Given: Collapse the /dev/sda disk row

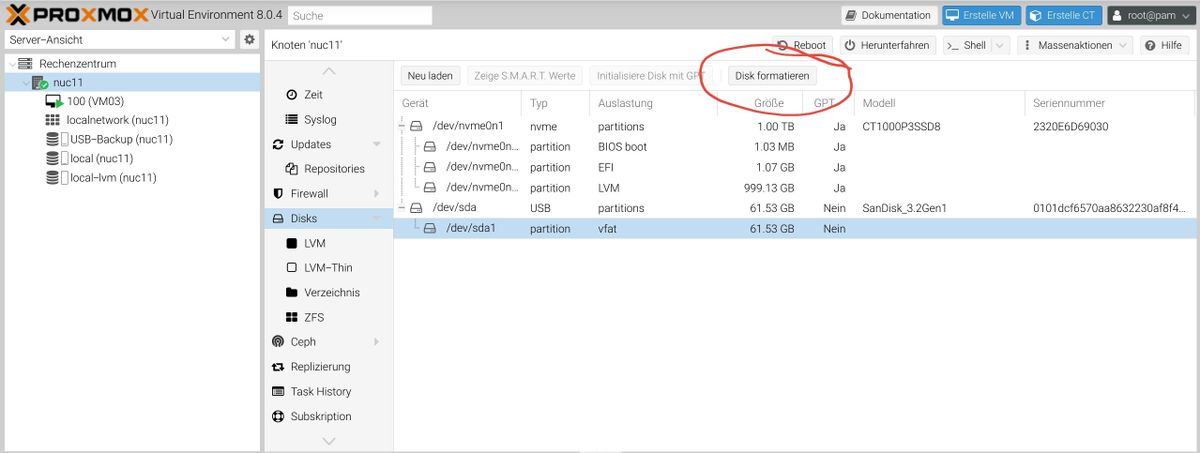Looking at the screenshot, I should pos(404,208).
